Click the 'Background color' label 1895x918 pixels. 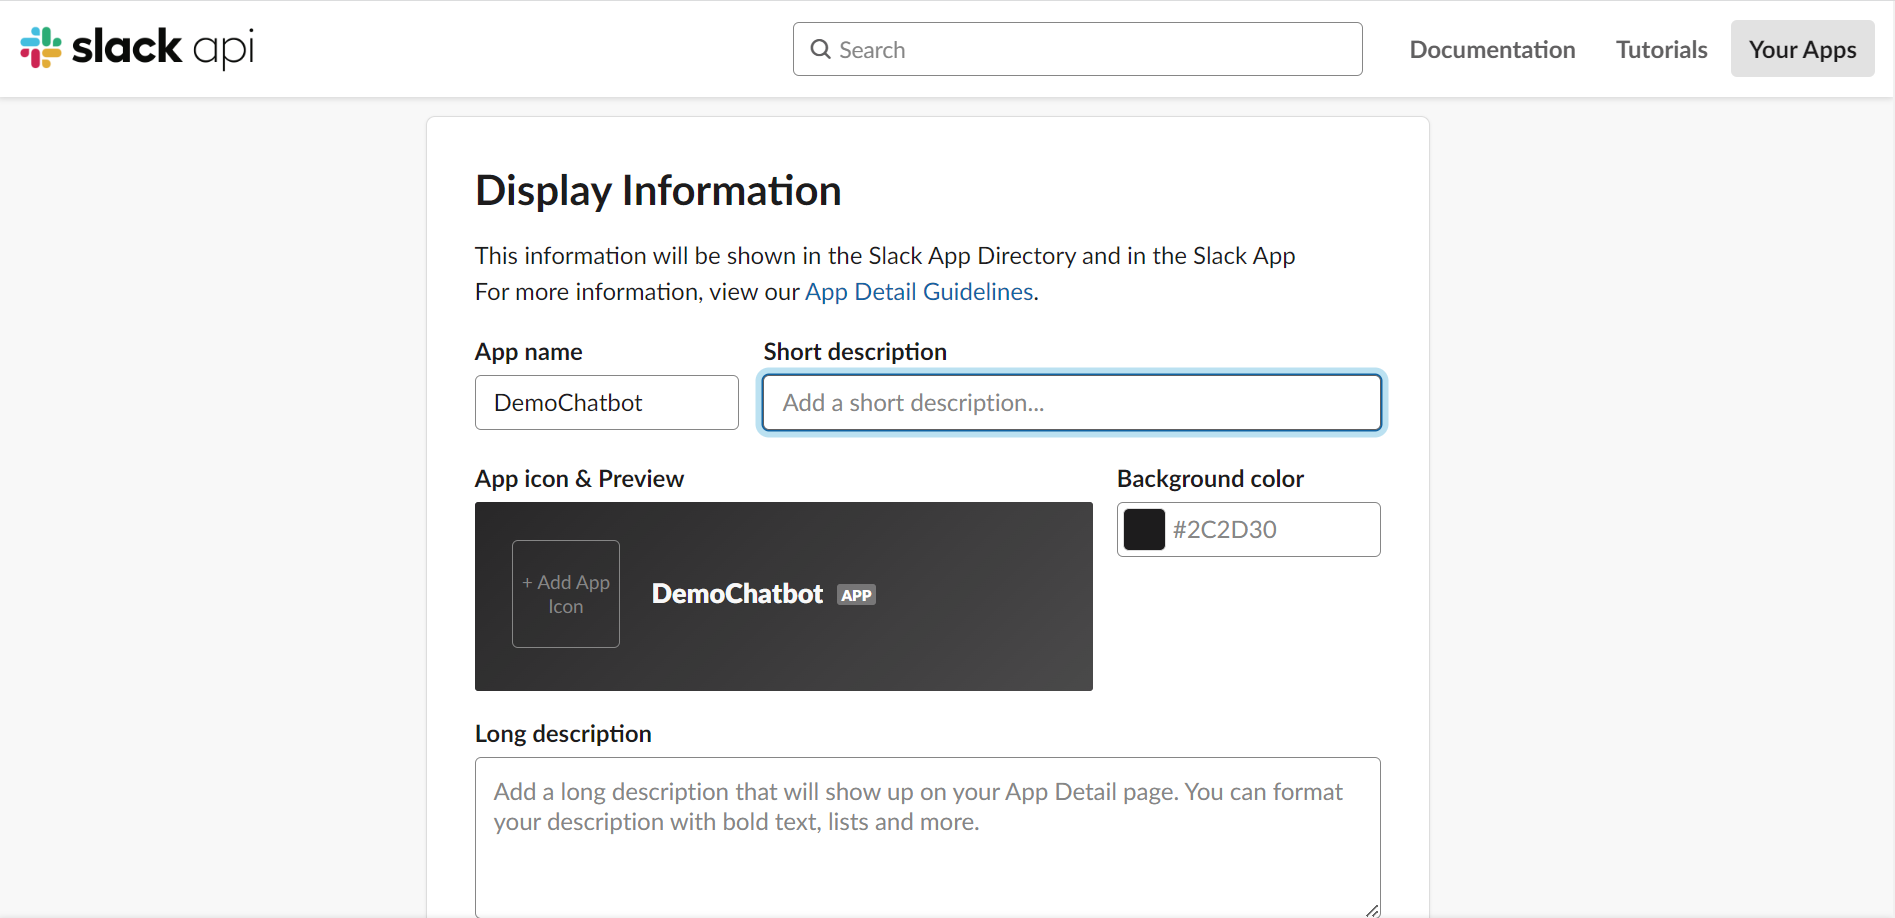[1210, 479]
